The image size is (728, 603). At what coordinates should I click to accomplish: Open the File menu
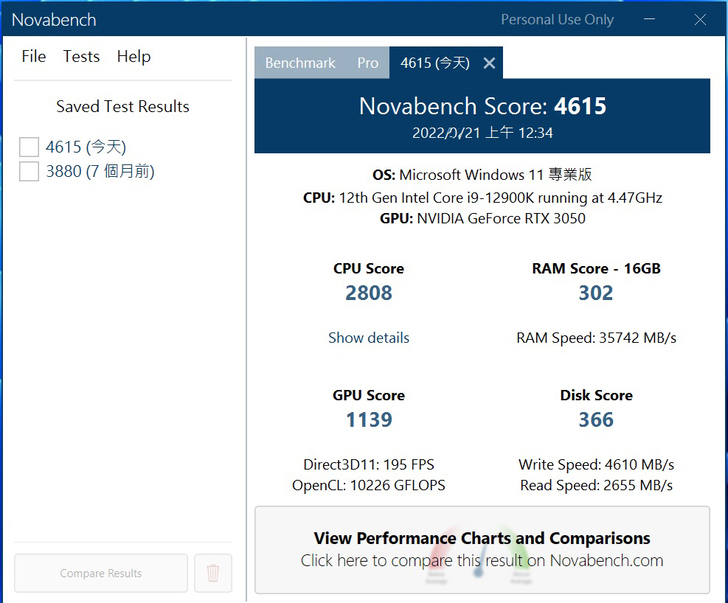click(34, 57)
